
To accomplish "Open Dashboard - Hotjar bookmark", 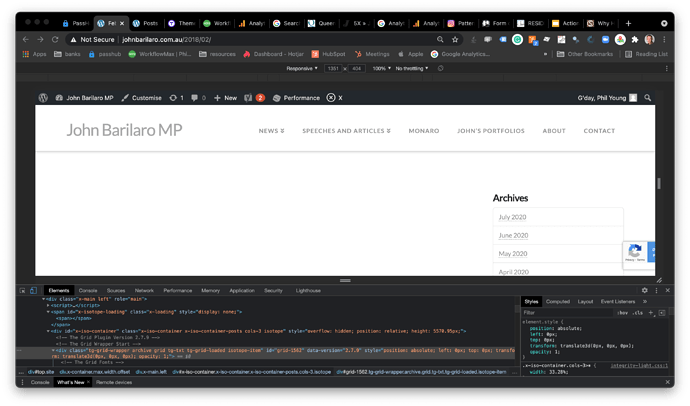I will [x=273, y=54].
